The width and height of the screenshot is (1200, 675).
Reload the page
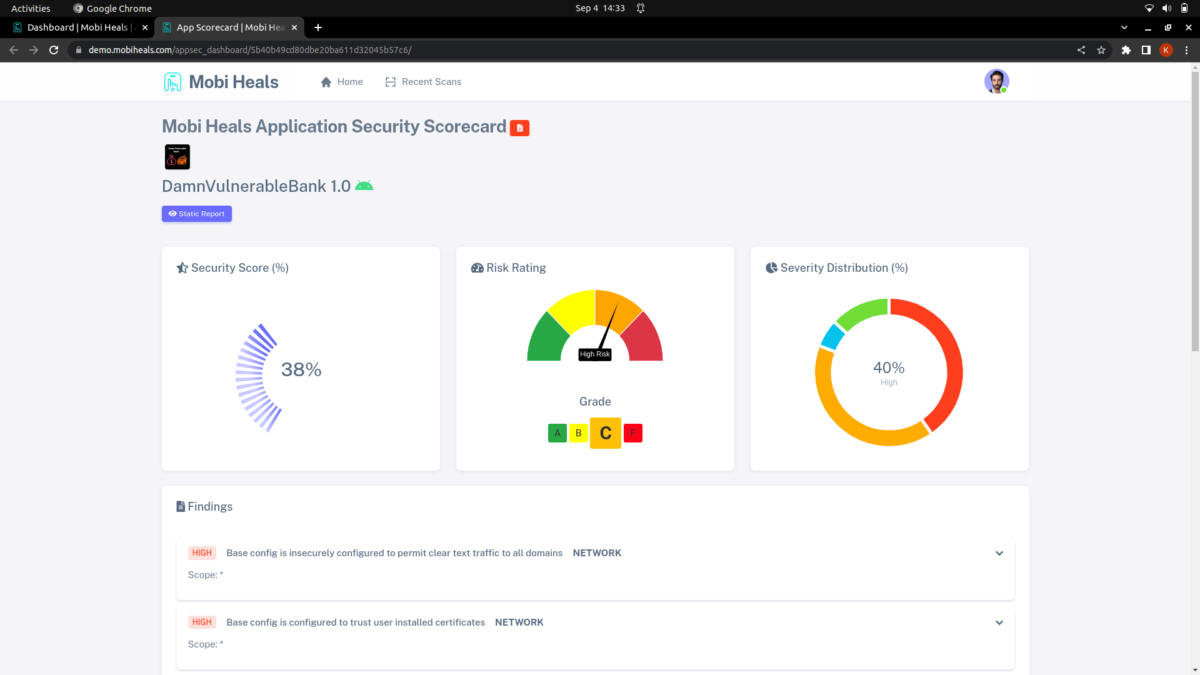click(53, 50)
